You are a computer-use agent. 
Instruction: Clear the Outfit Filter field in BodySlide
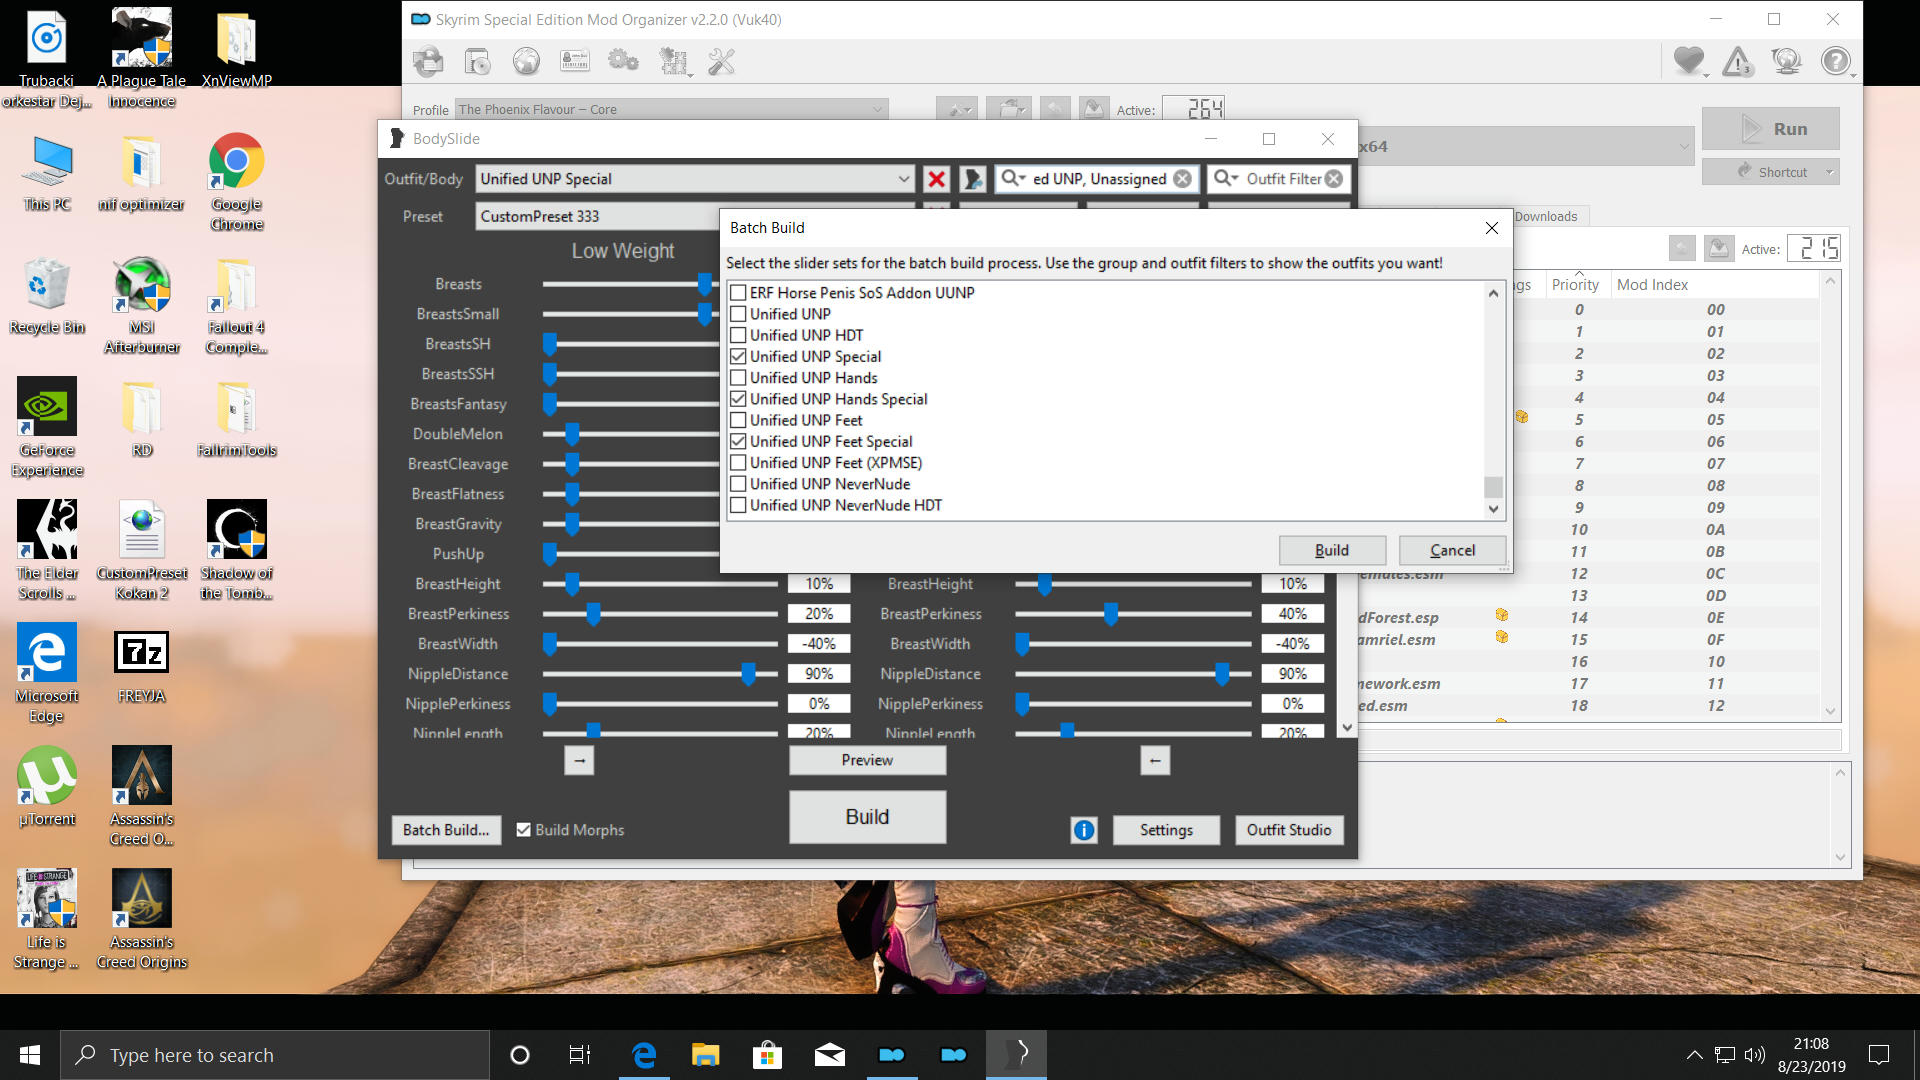1334,179
